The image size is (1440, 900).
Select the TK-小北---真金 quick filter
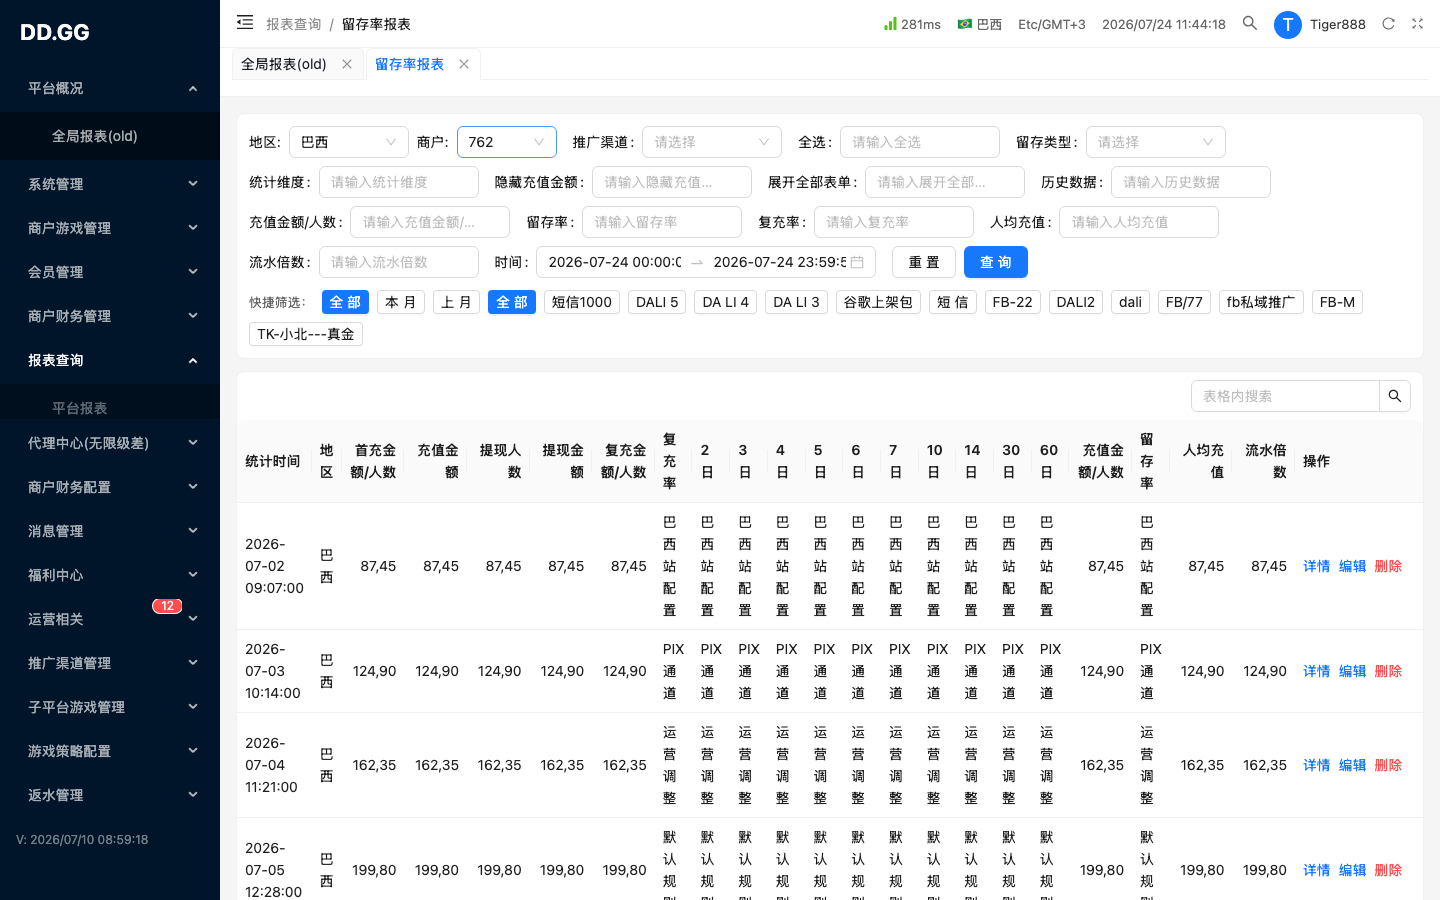click(x=306, y=334)
